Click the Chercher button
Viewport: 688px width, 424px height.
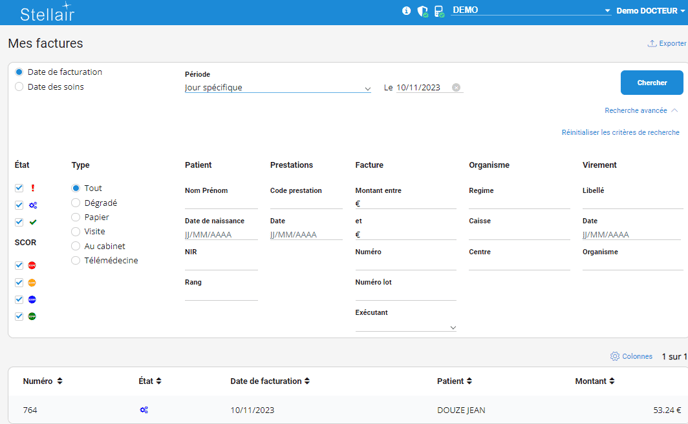652,83
